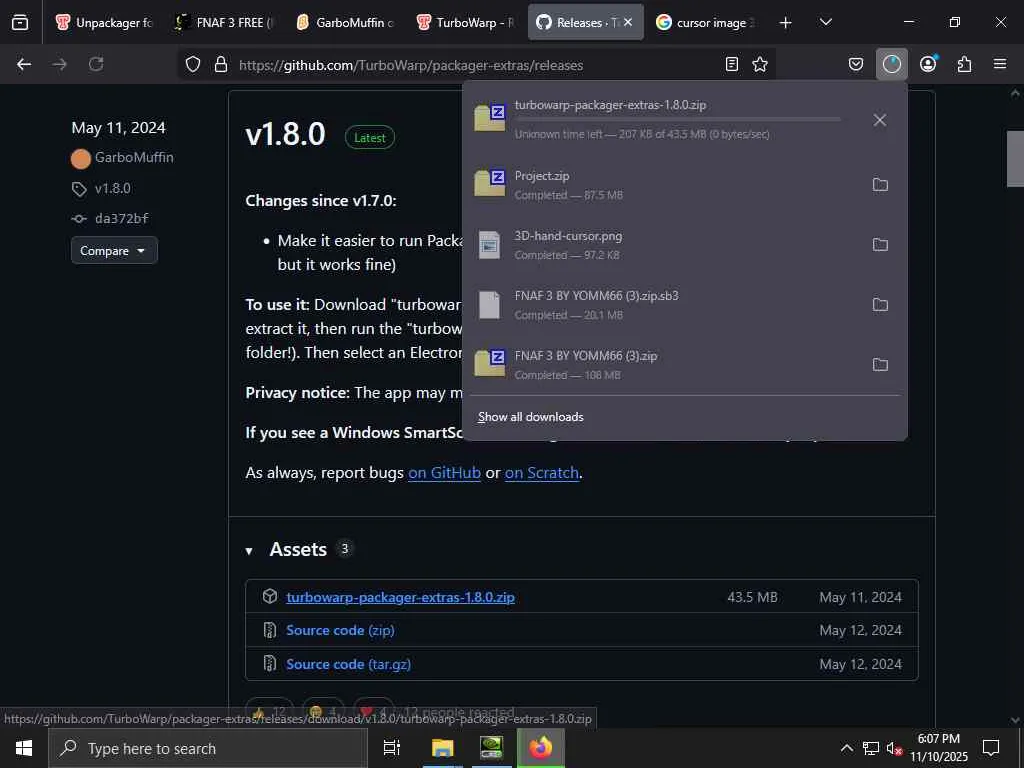
Task: Download Source code (tar.gz)
Action: tap(349, 664)
